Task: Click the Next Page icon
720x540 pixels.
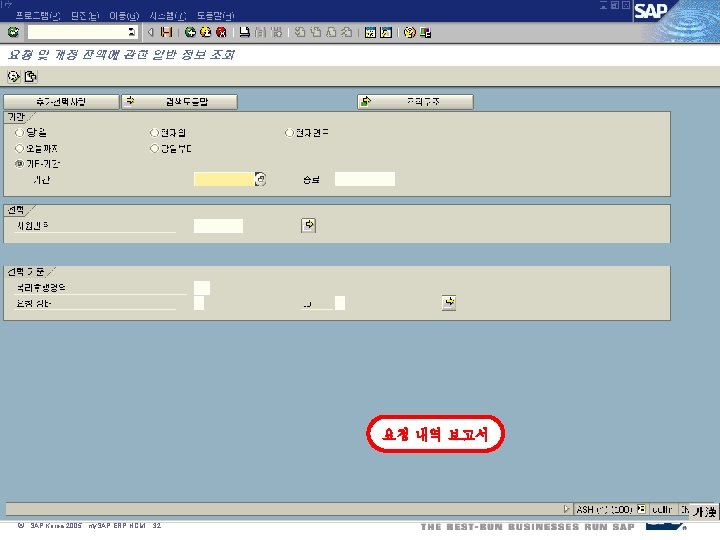Action: [331, 32]
